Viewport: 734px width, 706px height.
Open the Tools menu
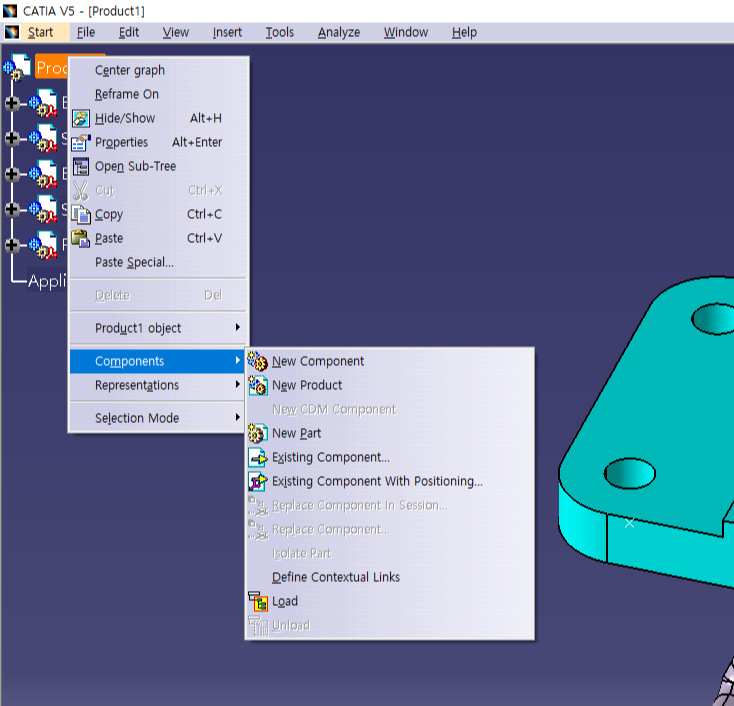279,32
